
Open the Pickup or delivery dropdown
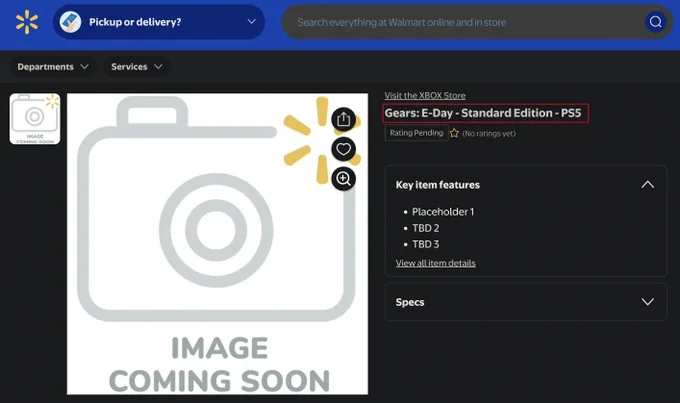pos(159,22)
